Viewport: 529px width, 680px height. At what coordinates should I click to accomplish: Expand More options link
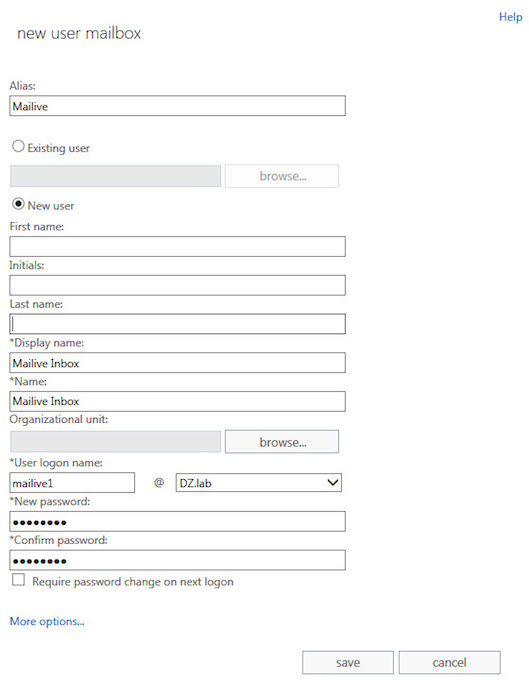click(47, 621)
